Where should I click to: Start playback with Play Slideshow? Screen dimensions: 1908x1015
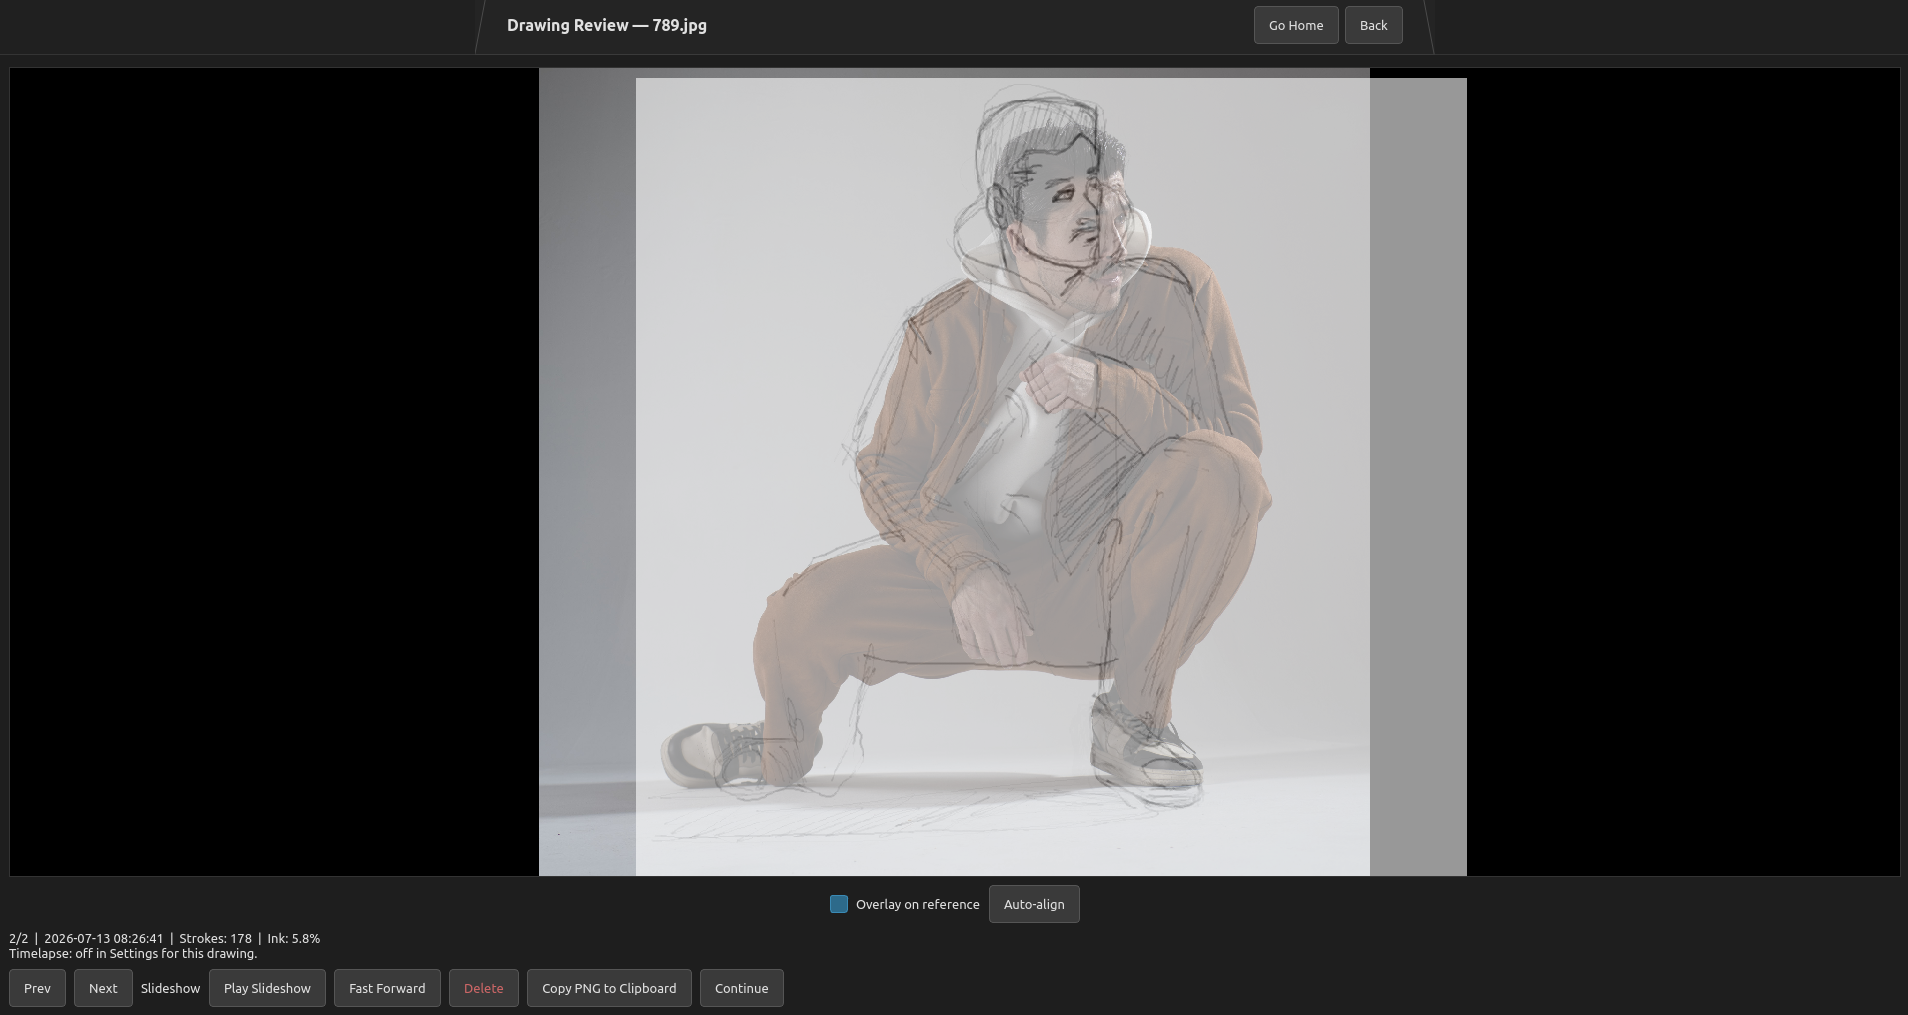(x=267, y=988)
